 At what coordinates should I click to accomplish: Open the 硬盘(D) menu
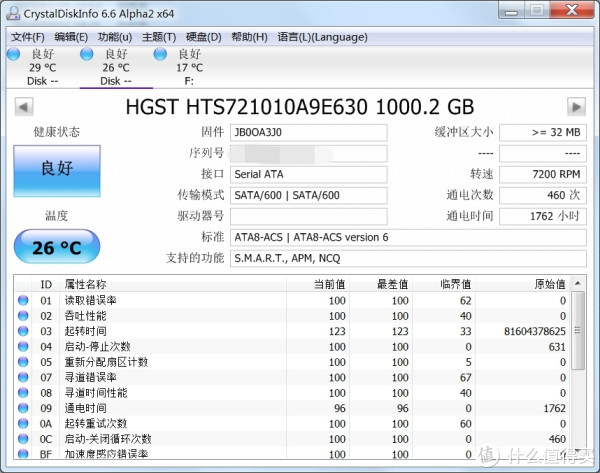[204, 37]
